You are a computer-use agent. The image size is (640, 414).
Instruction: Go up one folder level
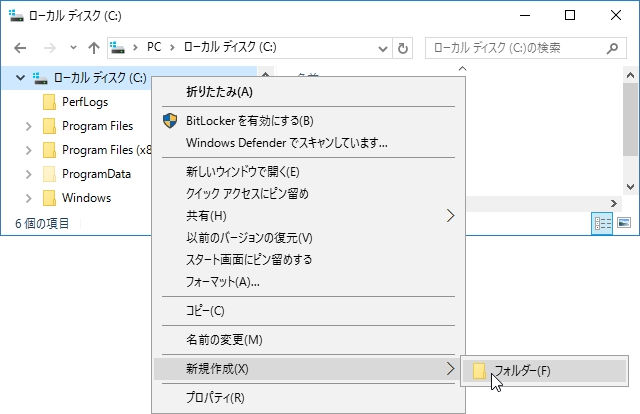94,48
